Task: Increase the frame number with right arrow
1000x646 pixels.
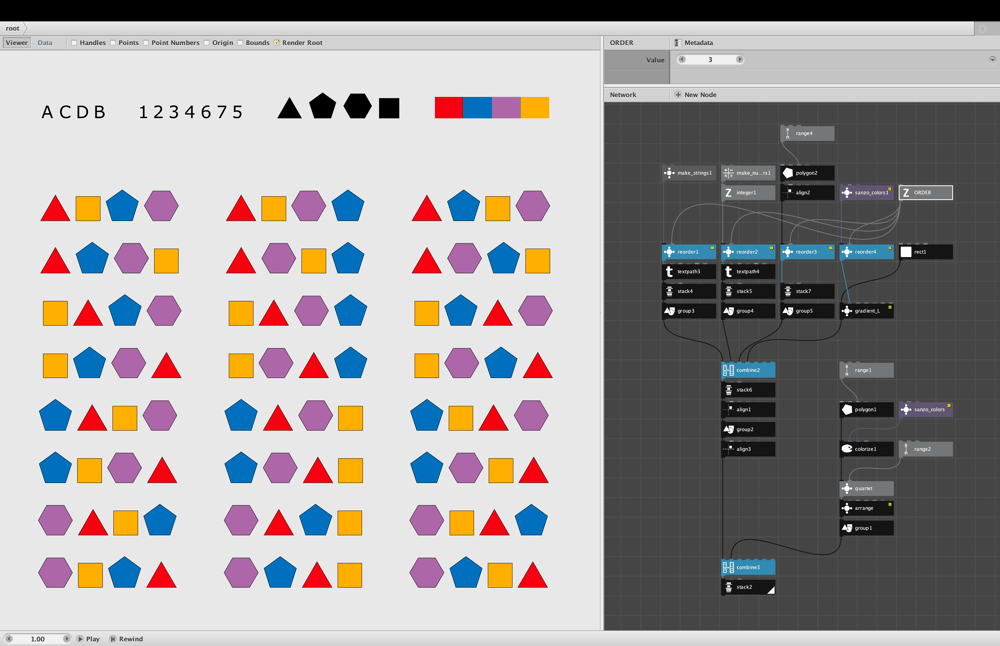Action: (66, 638)
